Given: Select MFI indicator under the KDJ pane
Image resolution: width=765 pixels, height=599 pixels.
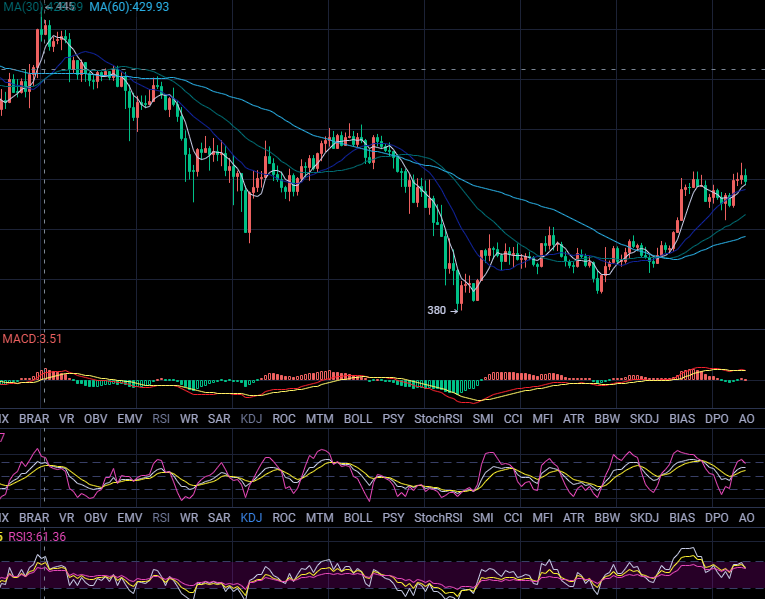Looking at the screenshot, I should pyautogui.click(x=543, y=518).
